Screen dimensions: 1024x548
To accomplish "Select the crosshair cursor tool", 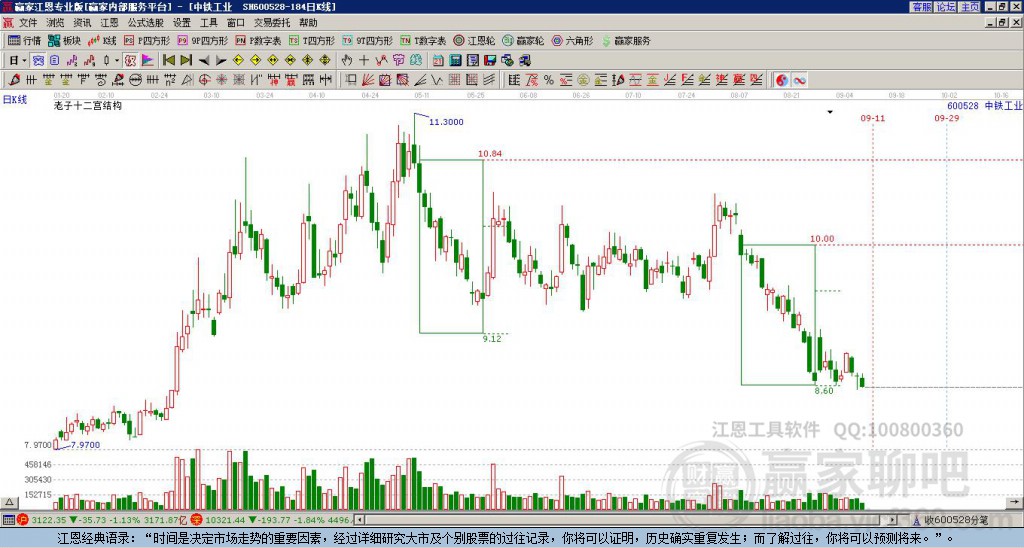I will click(364, 61).
